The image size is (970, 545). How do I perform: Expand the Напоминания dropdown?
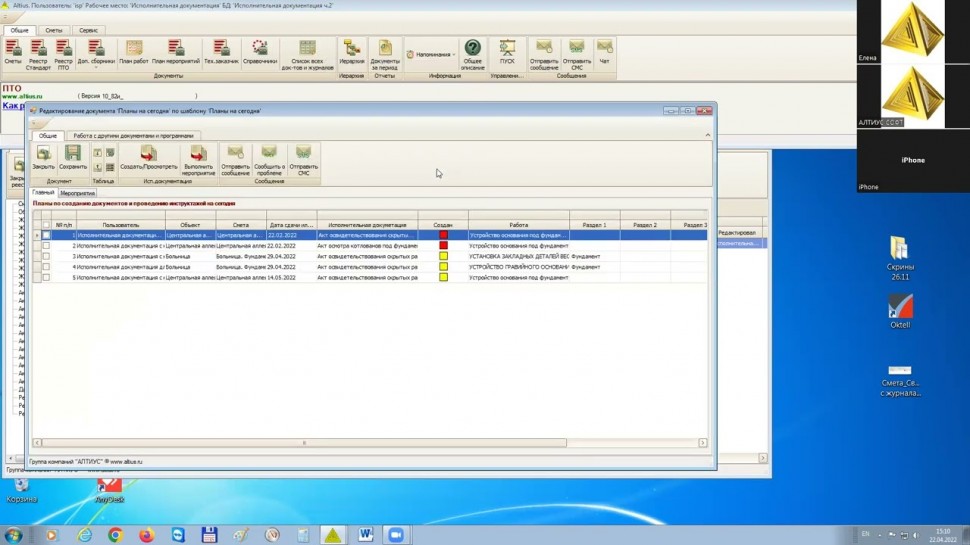[431, 54]
